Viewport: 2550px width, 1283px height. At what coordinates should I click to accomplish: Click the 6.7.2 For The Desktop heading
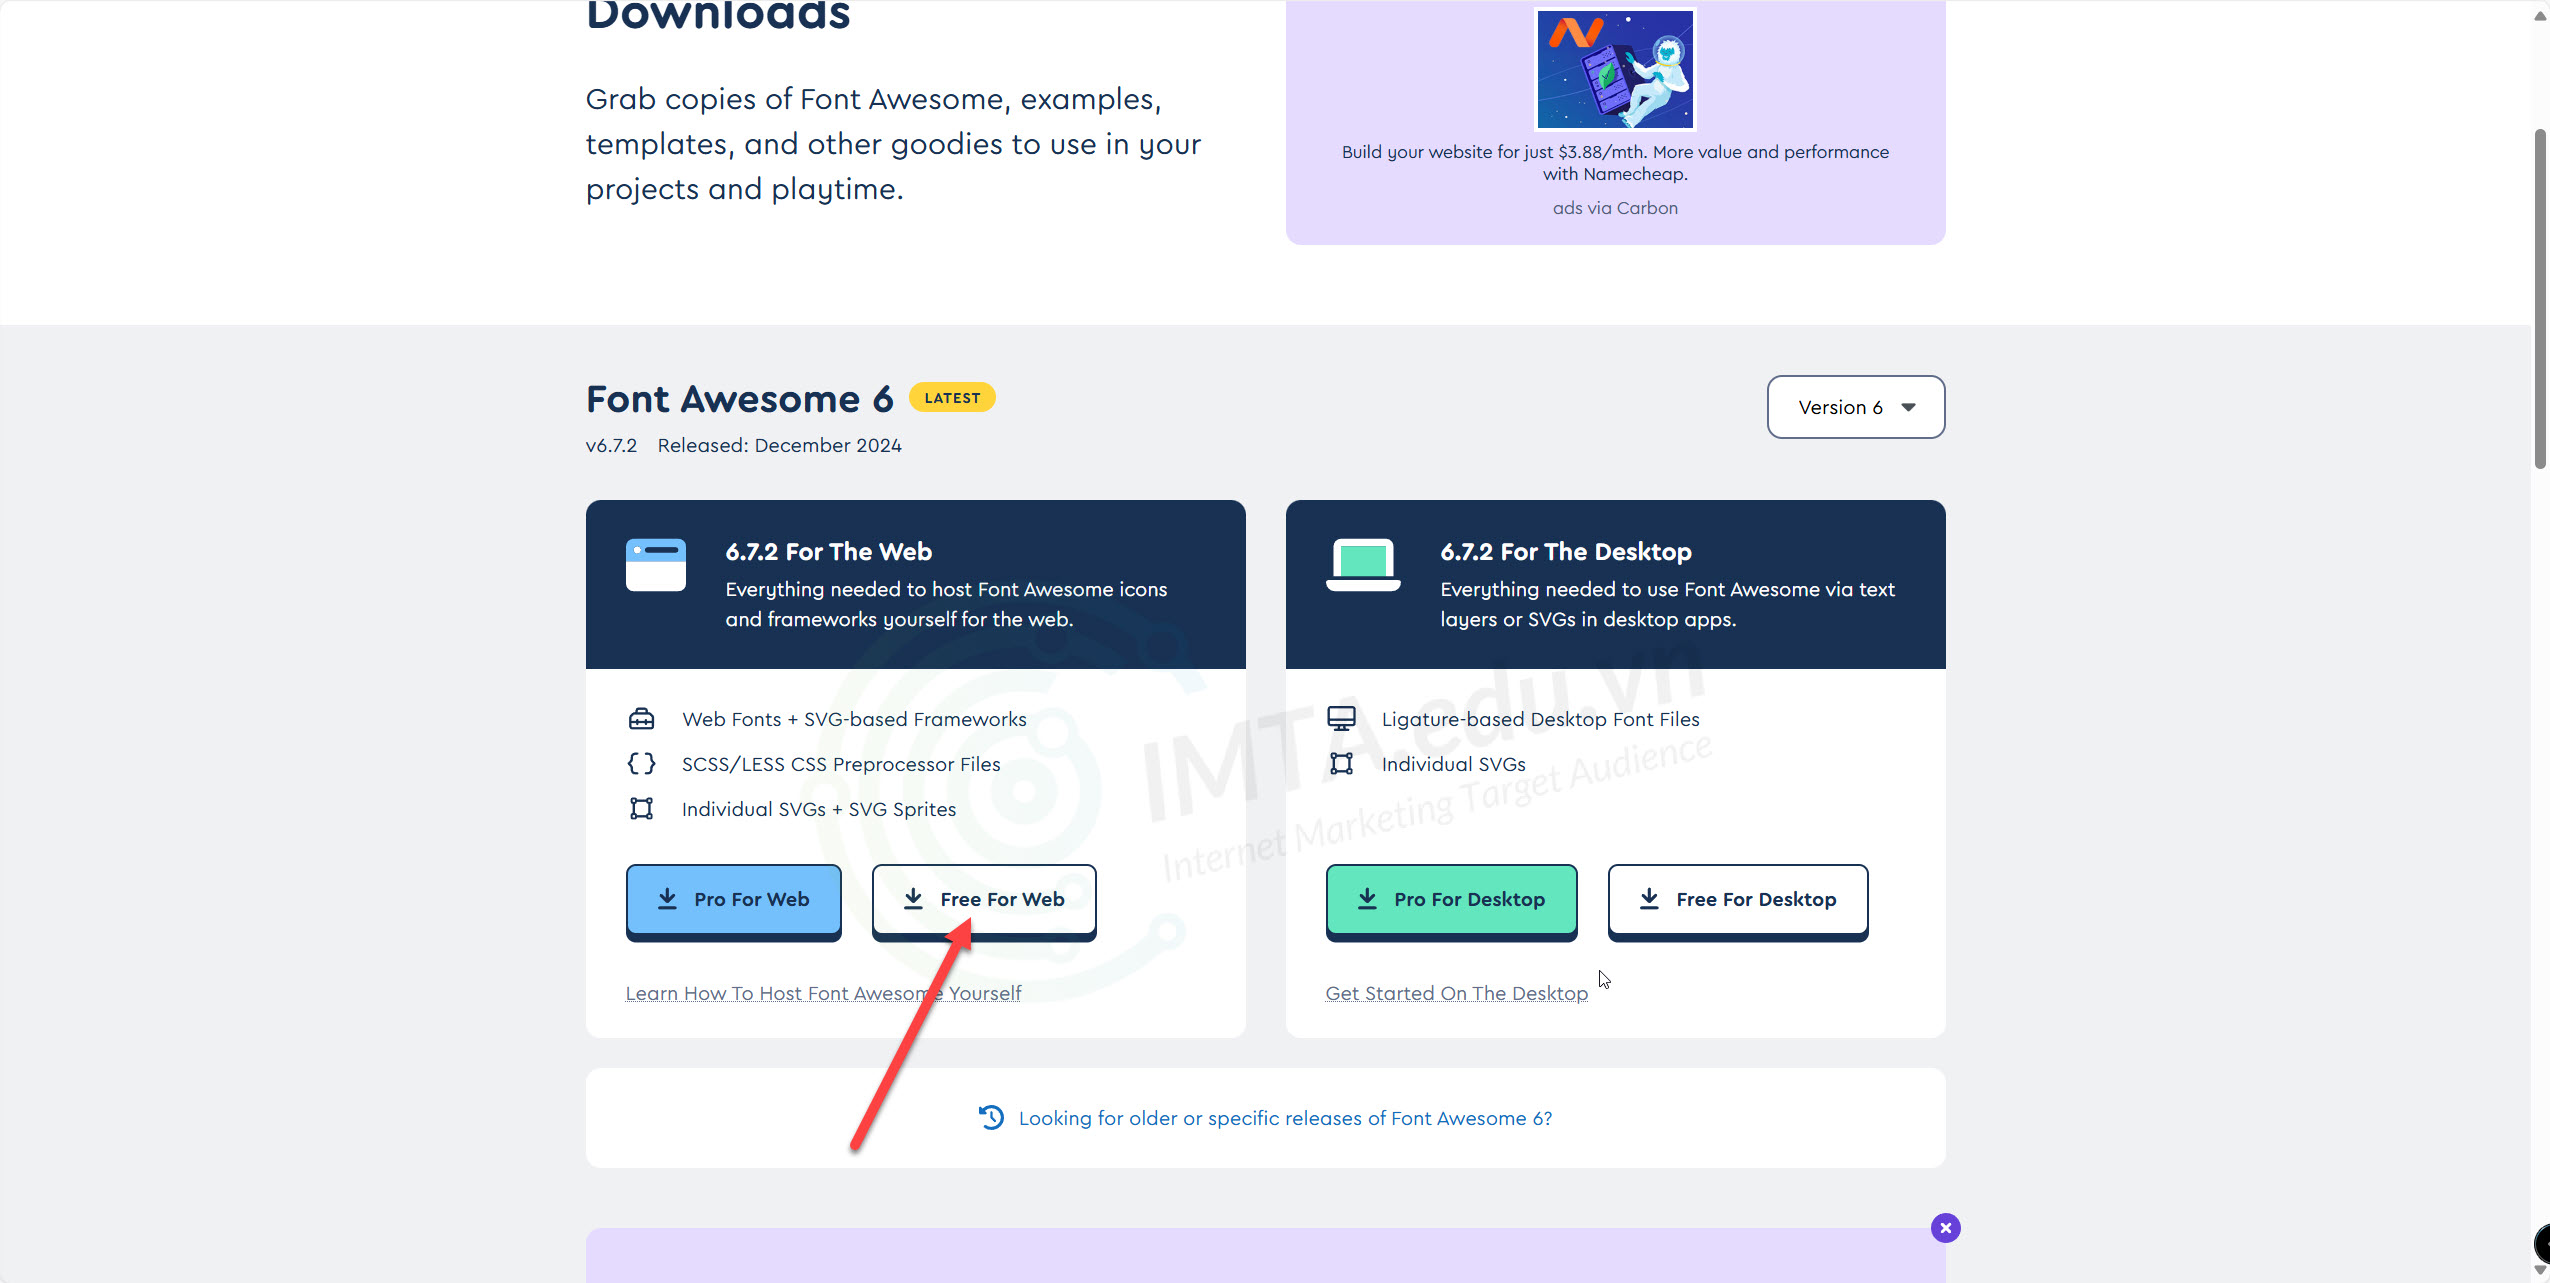1565,552
